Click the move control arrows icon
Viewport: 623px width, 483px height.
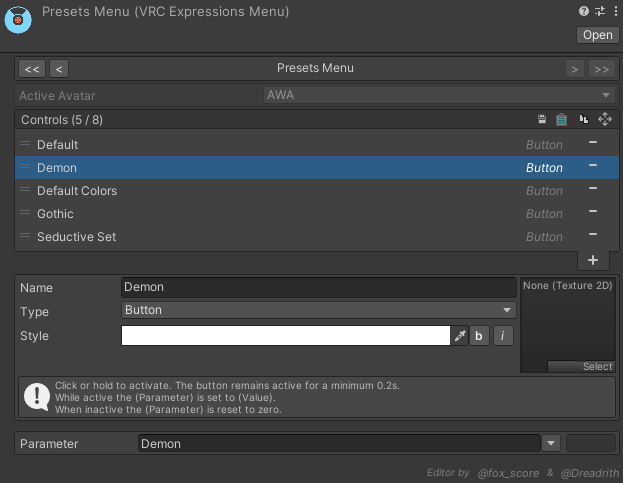(x=605, y=119)
